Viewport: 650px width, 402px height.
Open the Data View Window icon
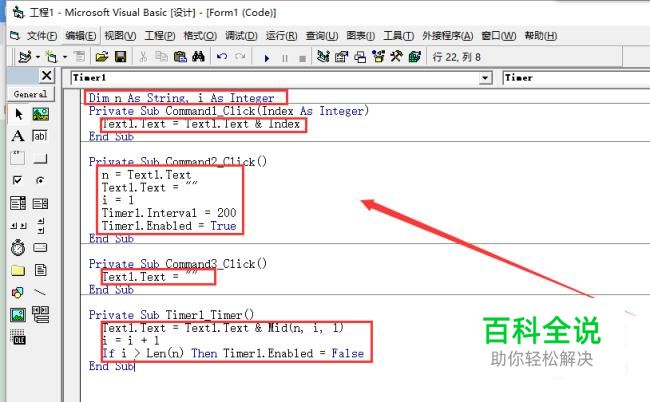pyautogui.click(x=415, y=56)
